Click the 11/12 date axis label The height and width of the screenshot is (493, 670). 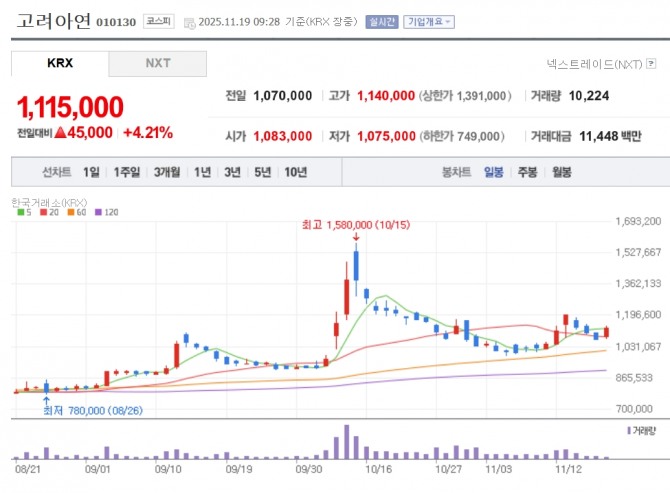(x=568, y=469)
